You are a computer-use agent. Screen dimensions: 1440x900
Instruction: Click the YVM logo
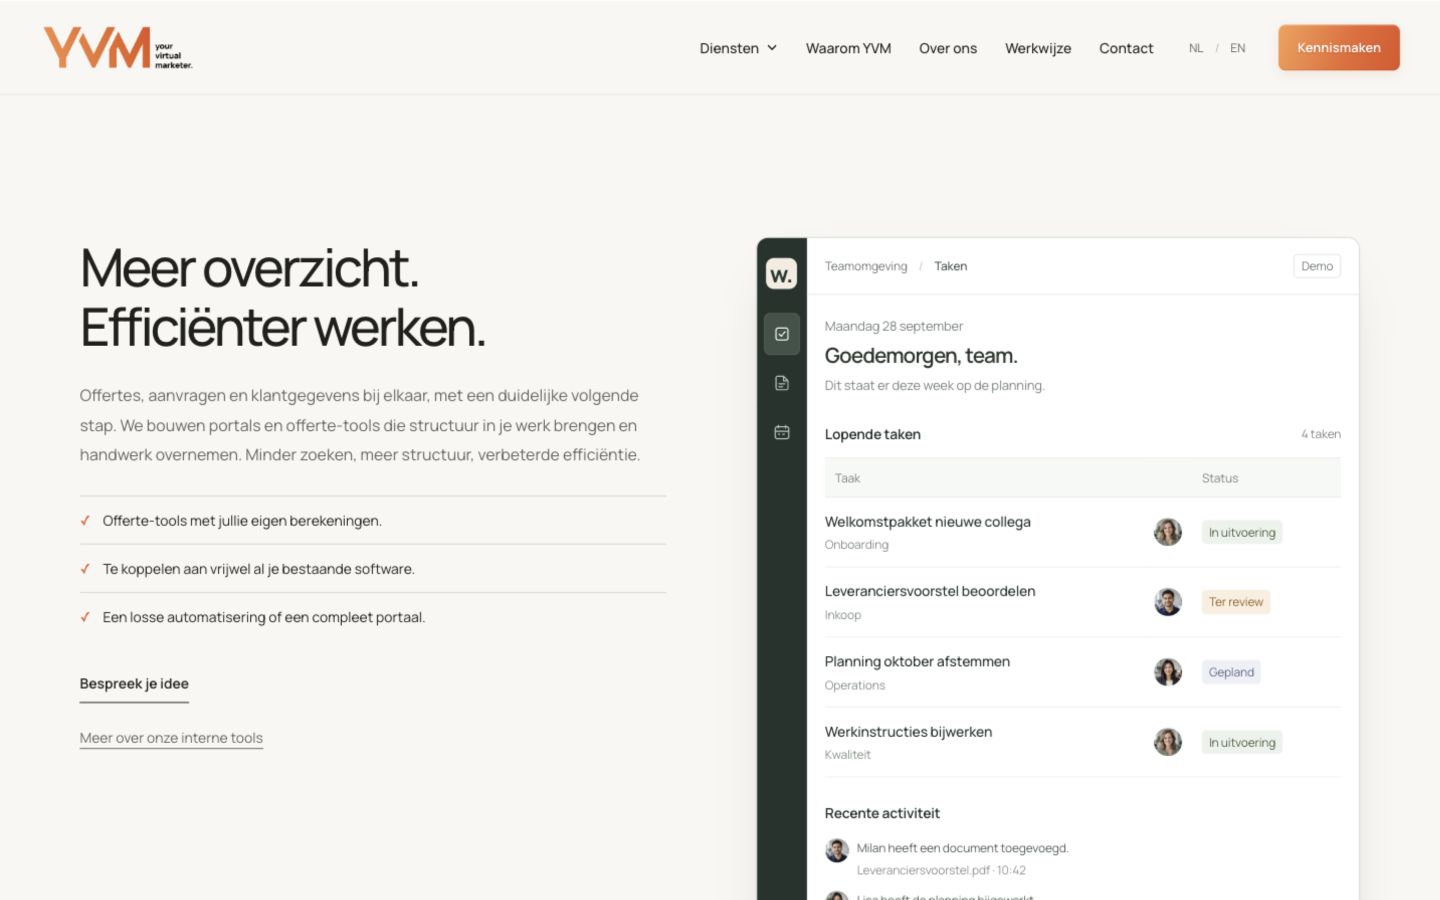coord(118,48)
